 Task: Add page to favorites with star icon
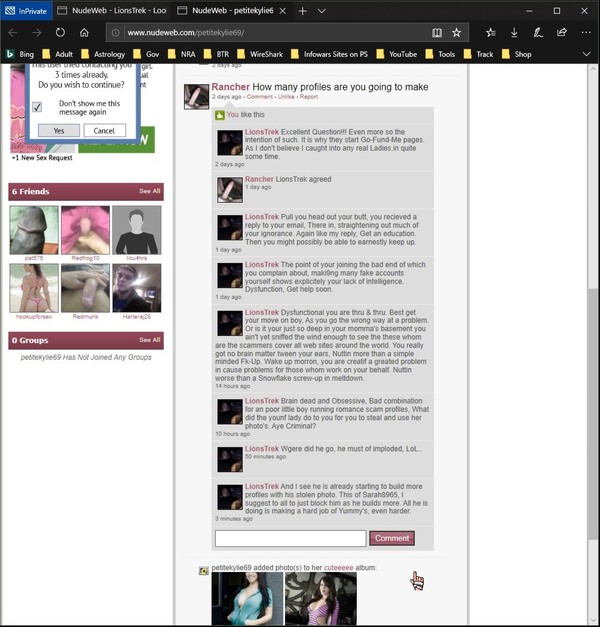[457, 32]
